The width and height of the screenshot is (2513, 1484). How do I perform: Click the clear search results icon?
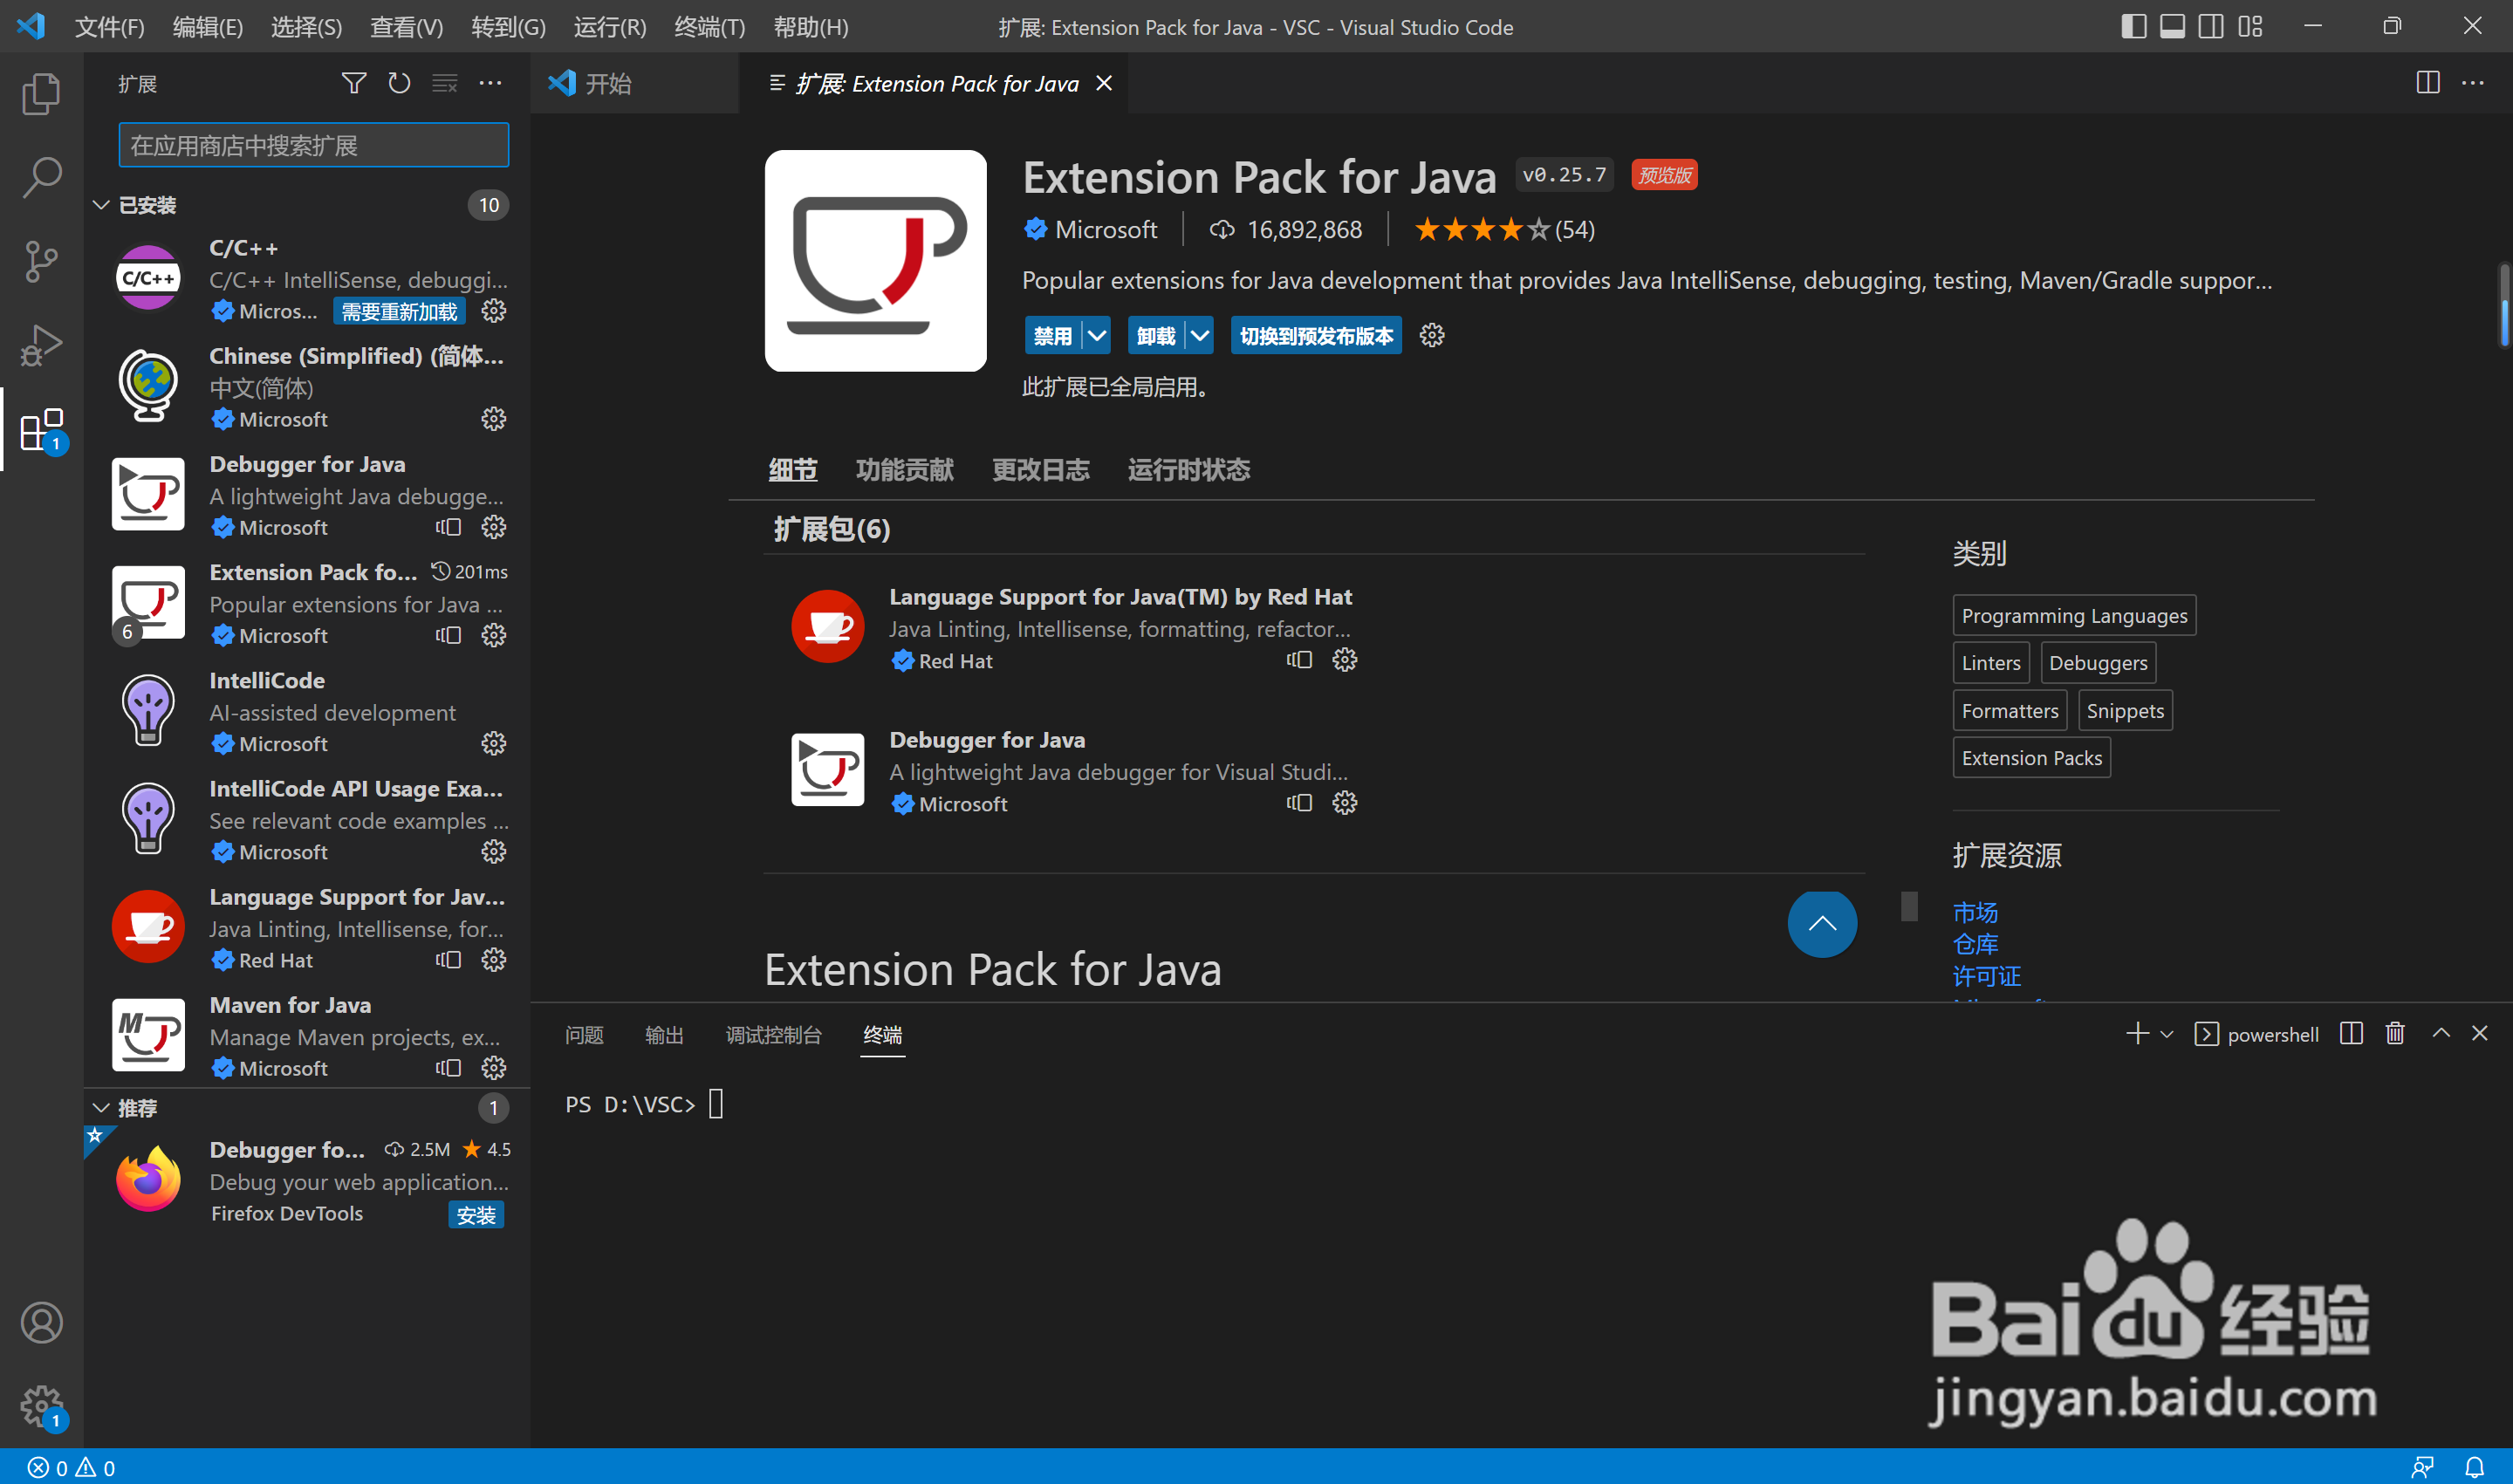click(x=445, y=83)
